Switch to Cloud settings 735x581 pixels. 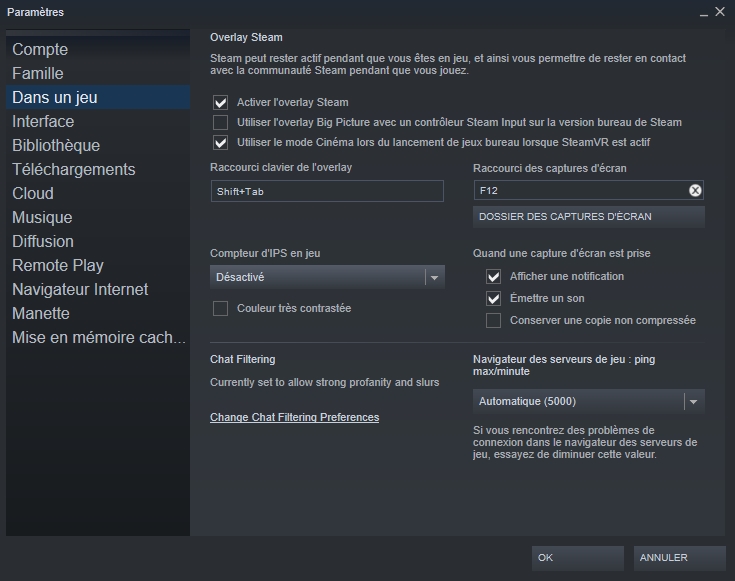pos(98,193)
